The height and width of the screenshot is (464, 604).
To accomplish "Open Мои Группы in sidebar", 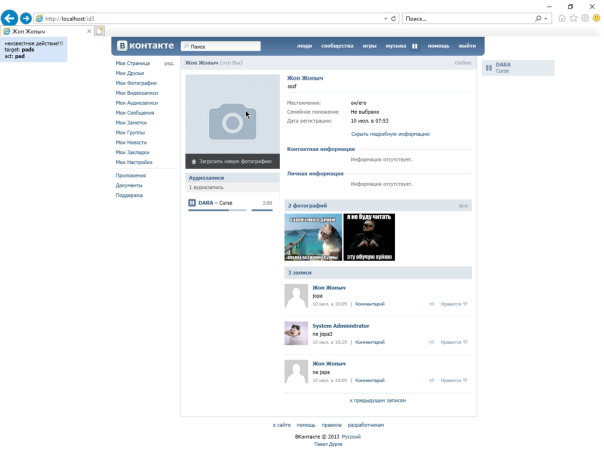I will [x=130, y=132].
